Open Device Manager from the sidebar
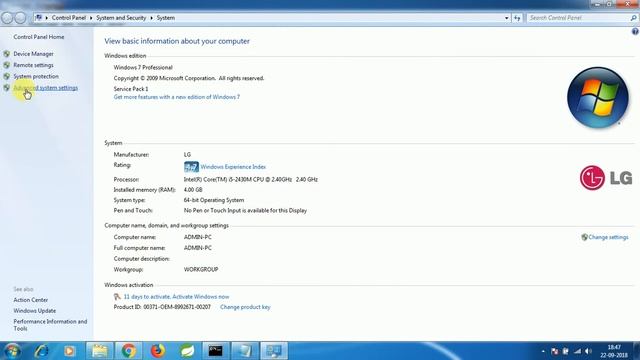The height and width of the screenshot is (360, 640). click(x=33, y=54)
